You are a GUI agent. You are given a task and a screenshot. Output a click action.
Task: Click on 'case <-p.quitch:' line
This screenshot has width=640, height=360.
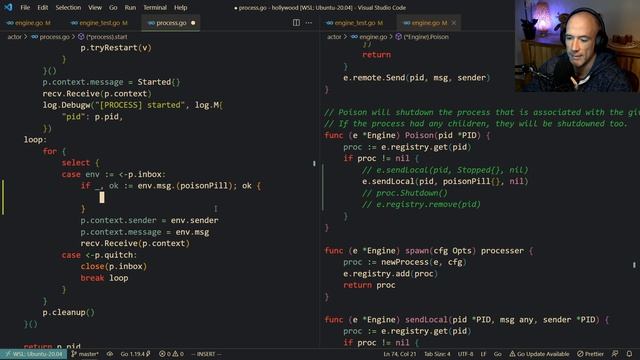(x=100, y=255)
